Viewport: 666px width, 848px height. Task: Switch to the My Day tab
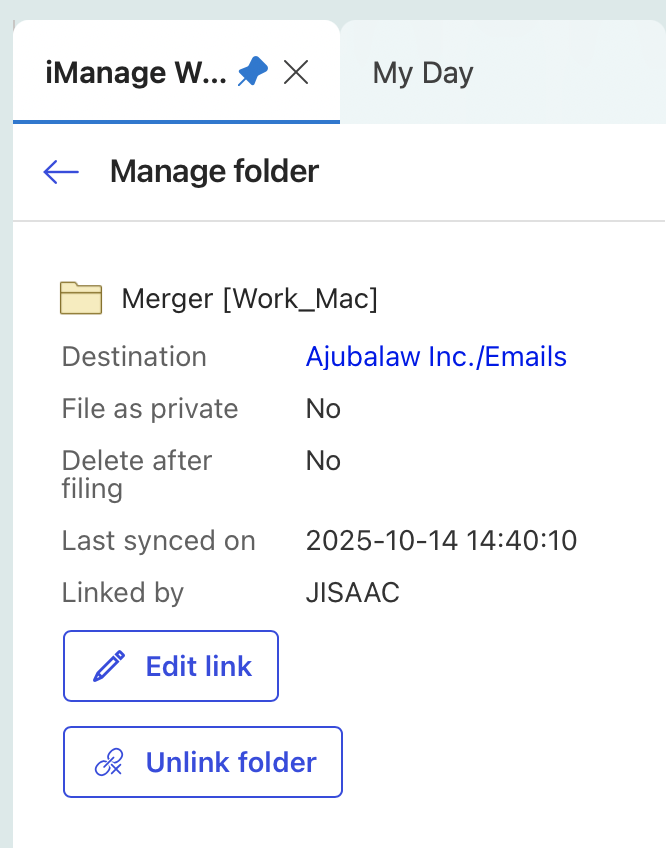pos(422,72)
